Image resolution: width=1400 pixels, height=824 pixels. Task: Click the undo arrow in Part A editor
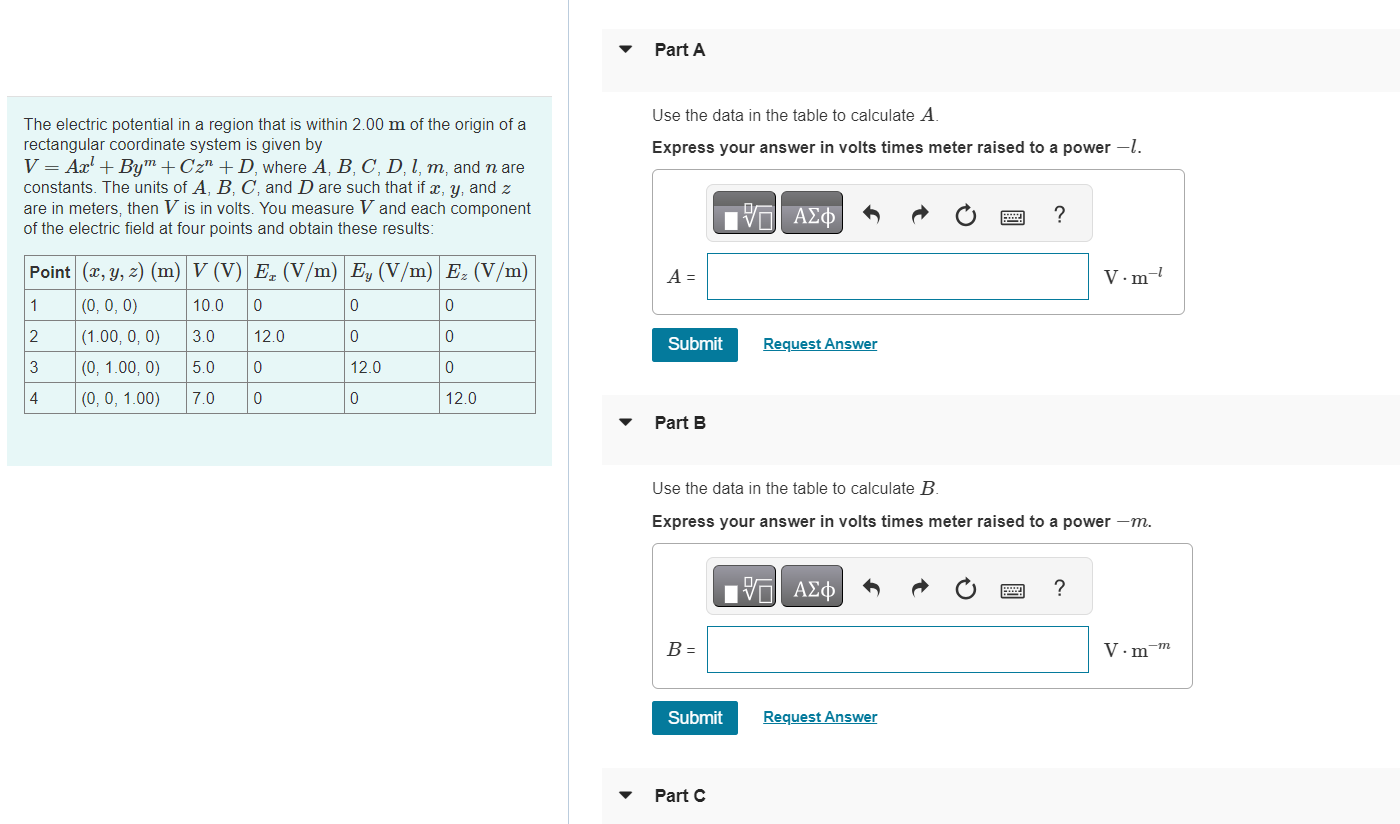click(871, 212)
